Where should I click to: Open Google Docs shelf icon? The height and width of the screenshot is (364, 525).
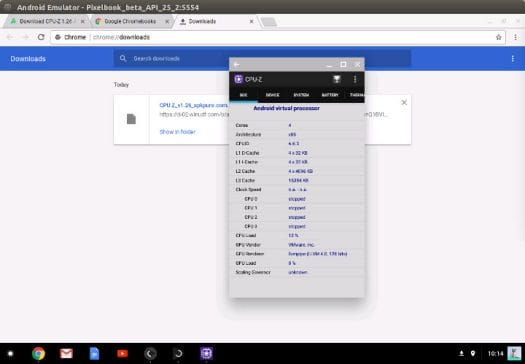(94, 354)
